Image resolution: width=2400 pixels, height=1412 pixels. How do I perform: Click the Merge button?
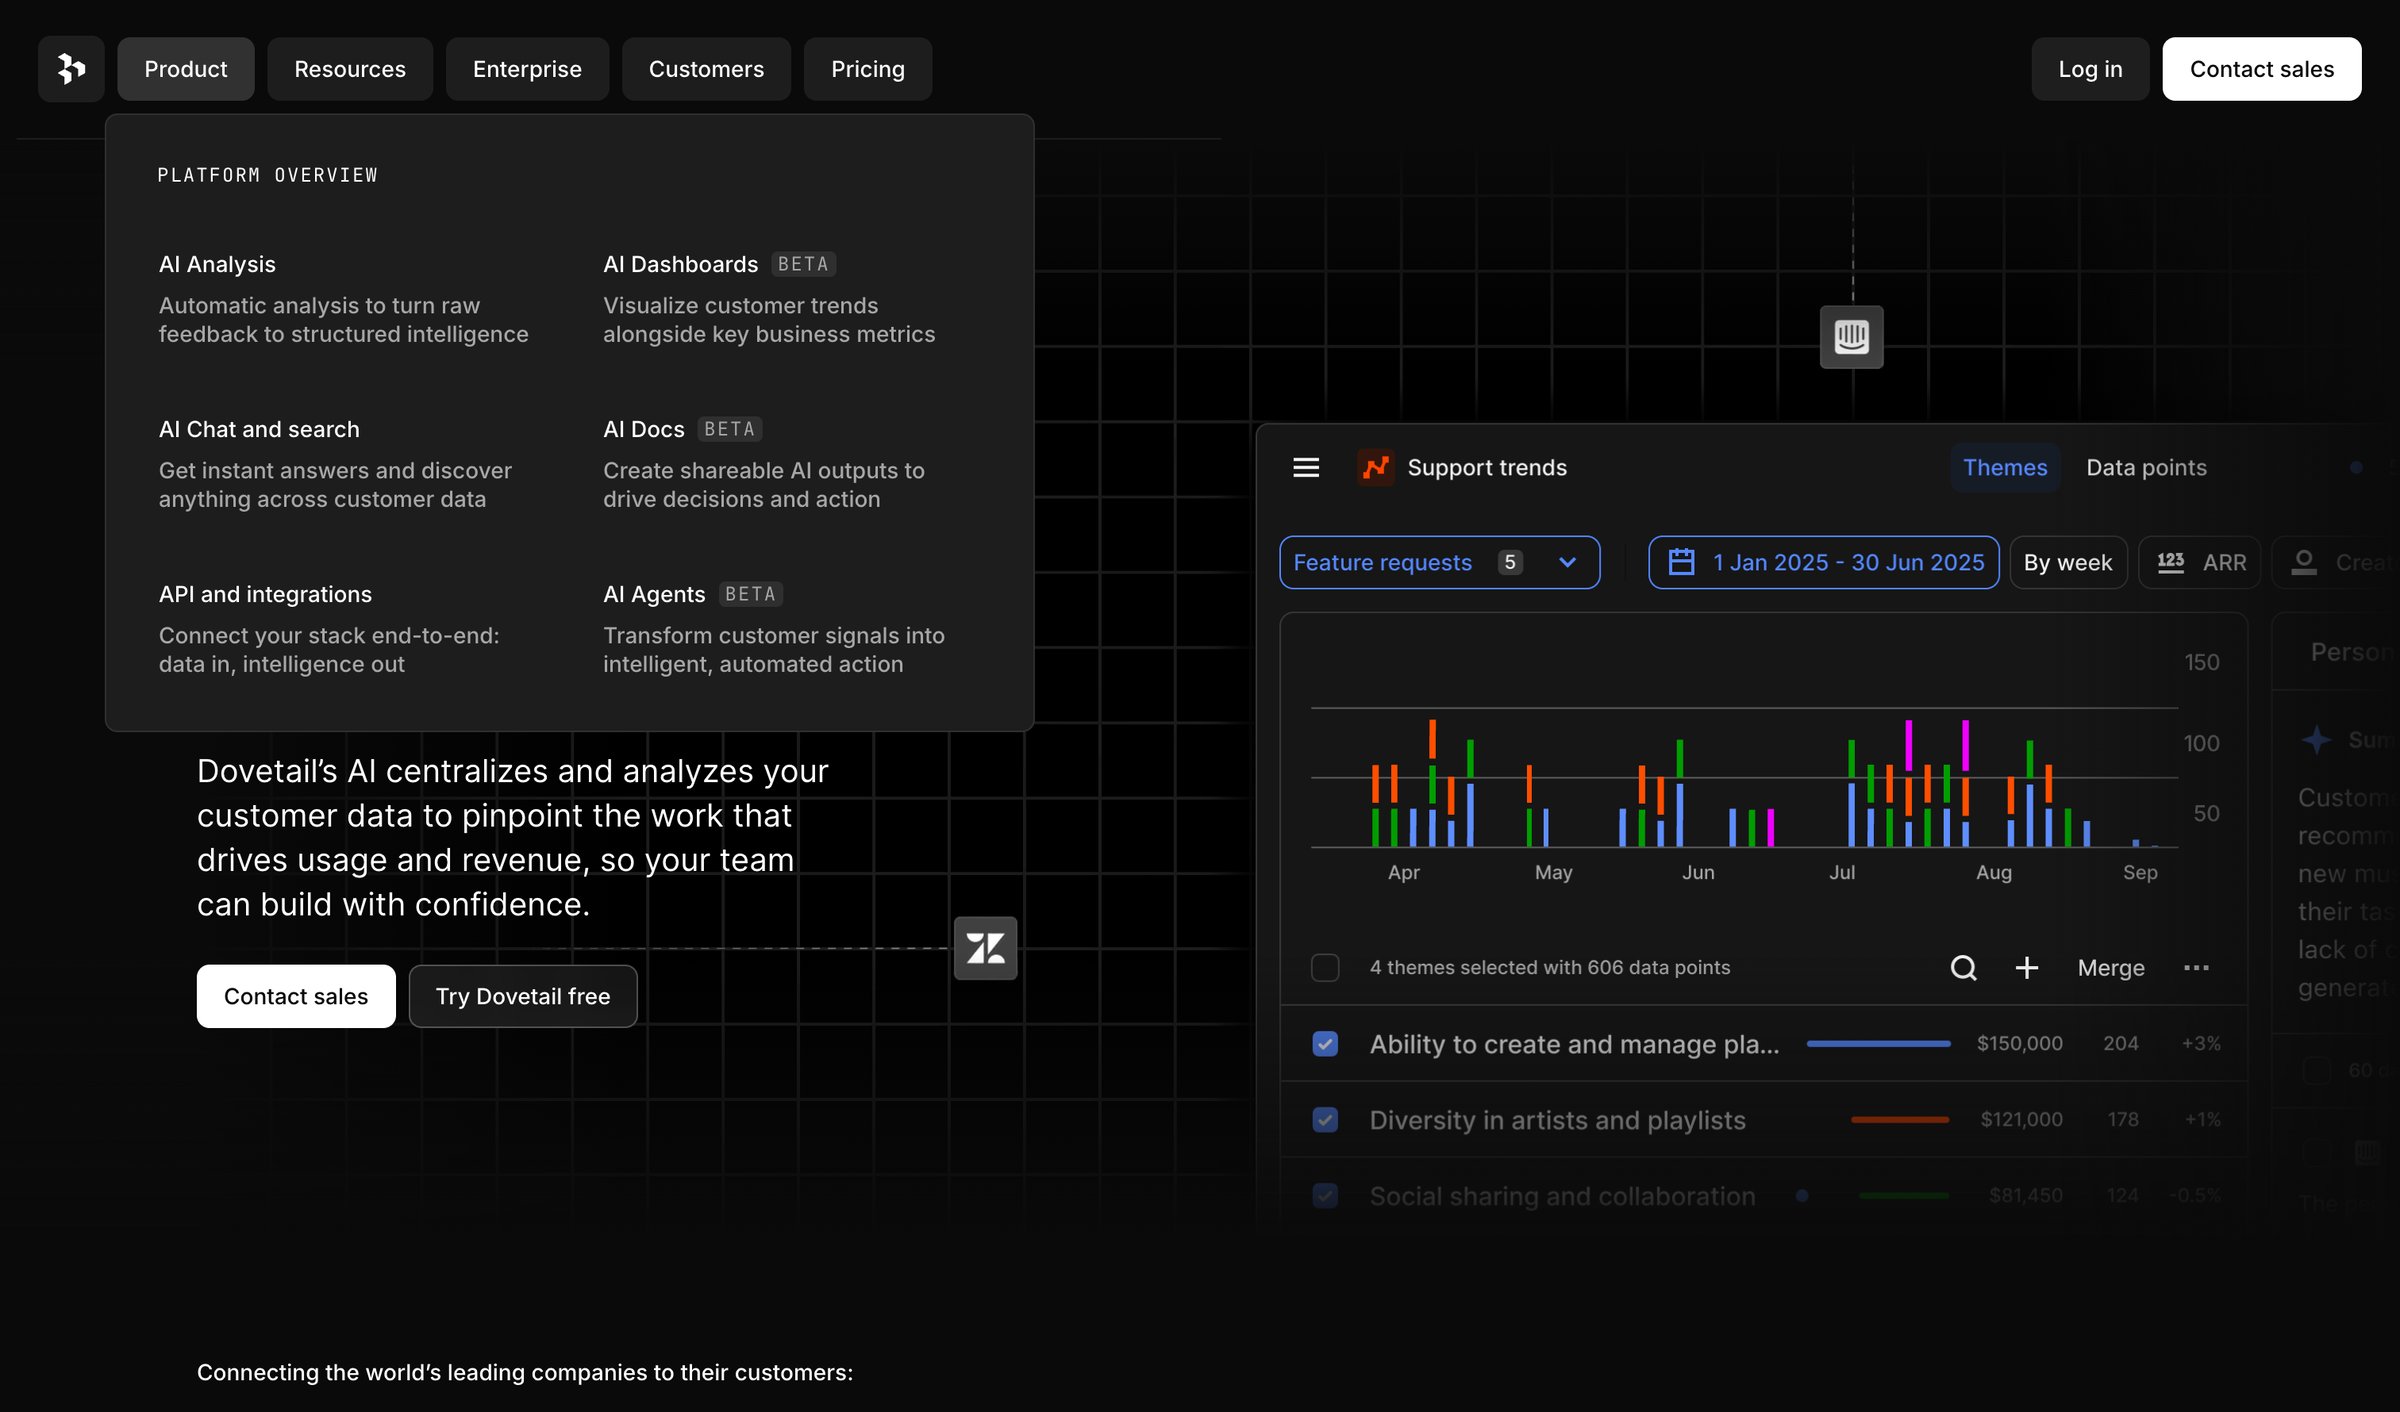coord(2111,967)
